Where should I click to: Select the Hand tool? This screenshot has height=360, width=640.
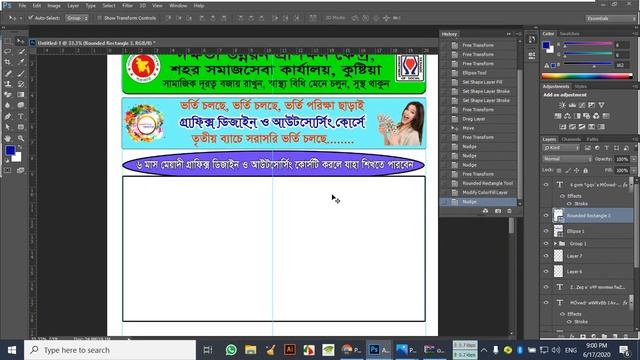[x=8, y=138]
